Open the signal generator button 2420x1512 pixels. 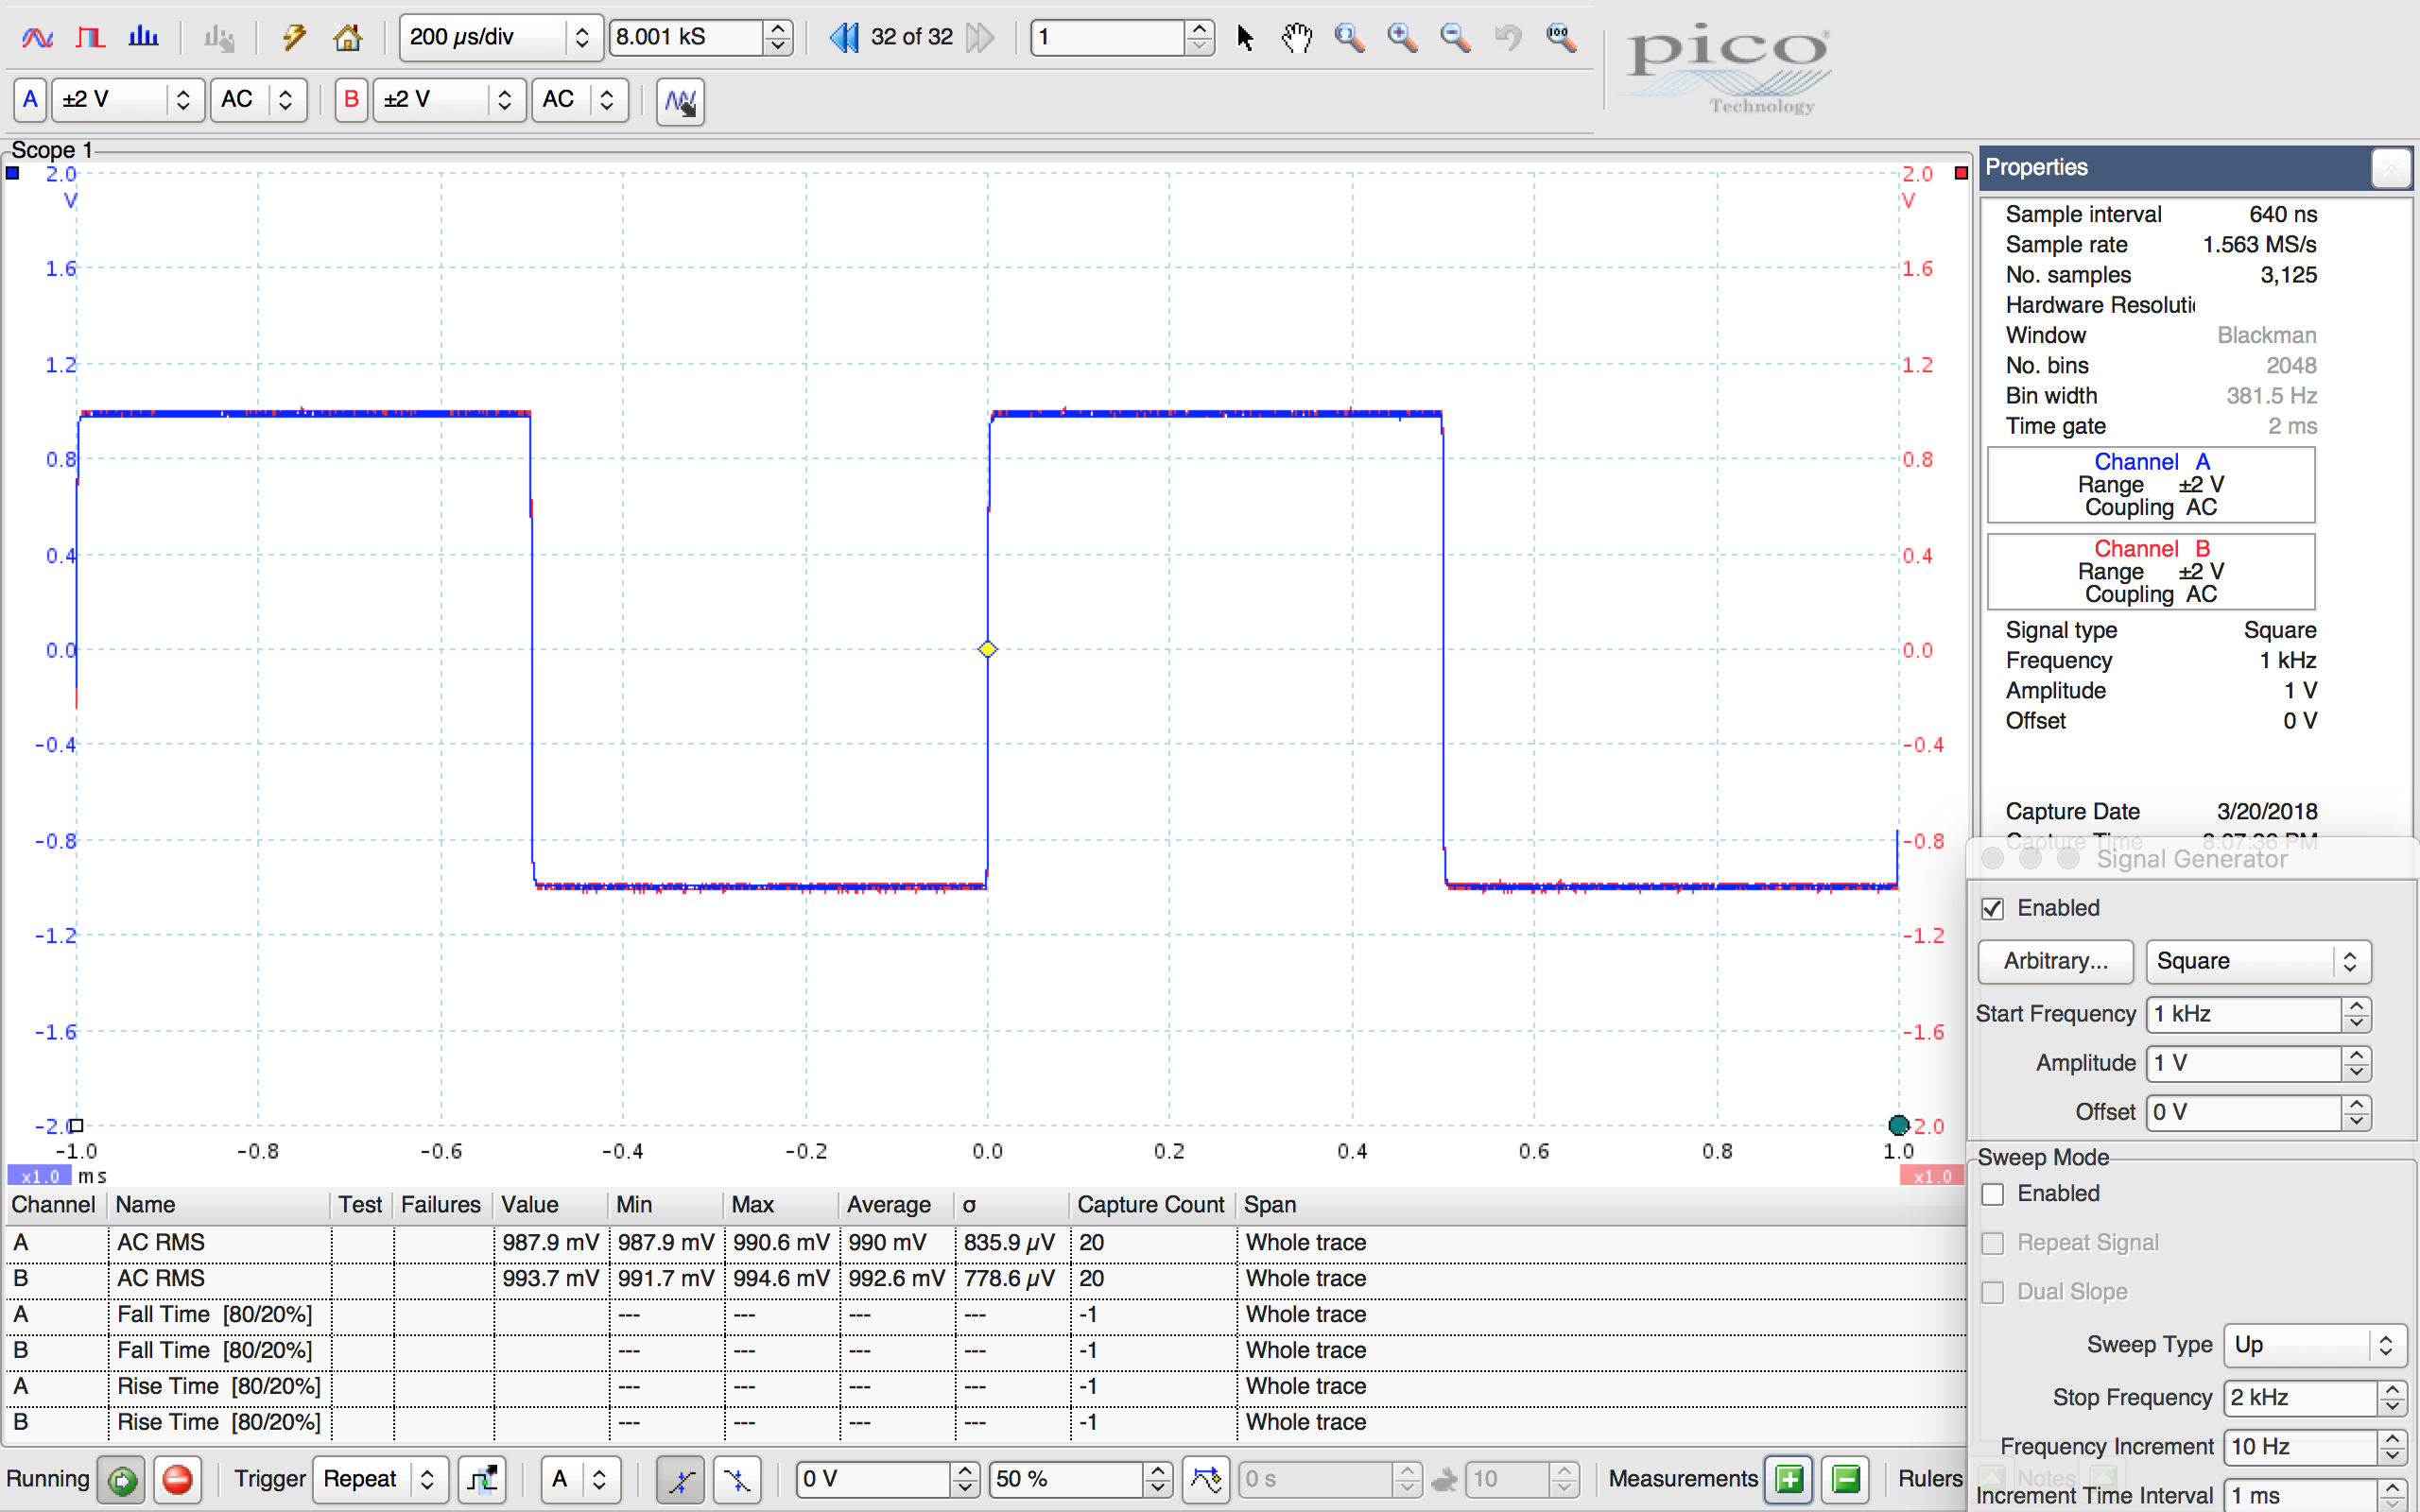pyautogui.click(x=680, y=101)
